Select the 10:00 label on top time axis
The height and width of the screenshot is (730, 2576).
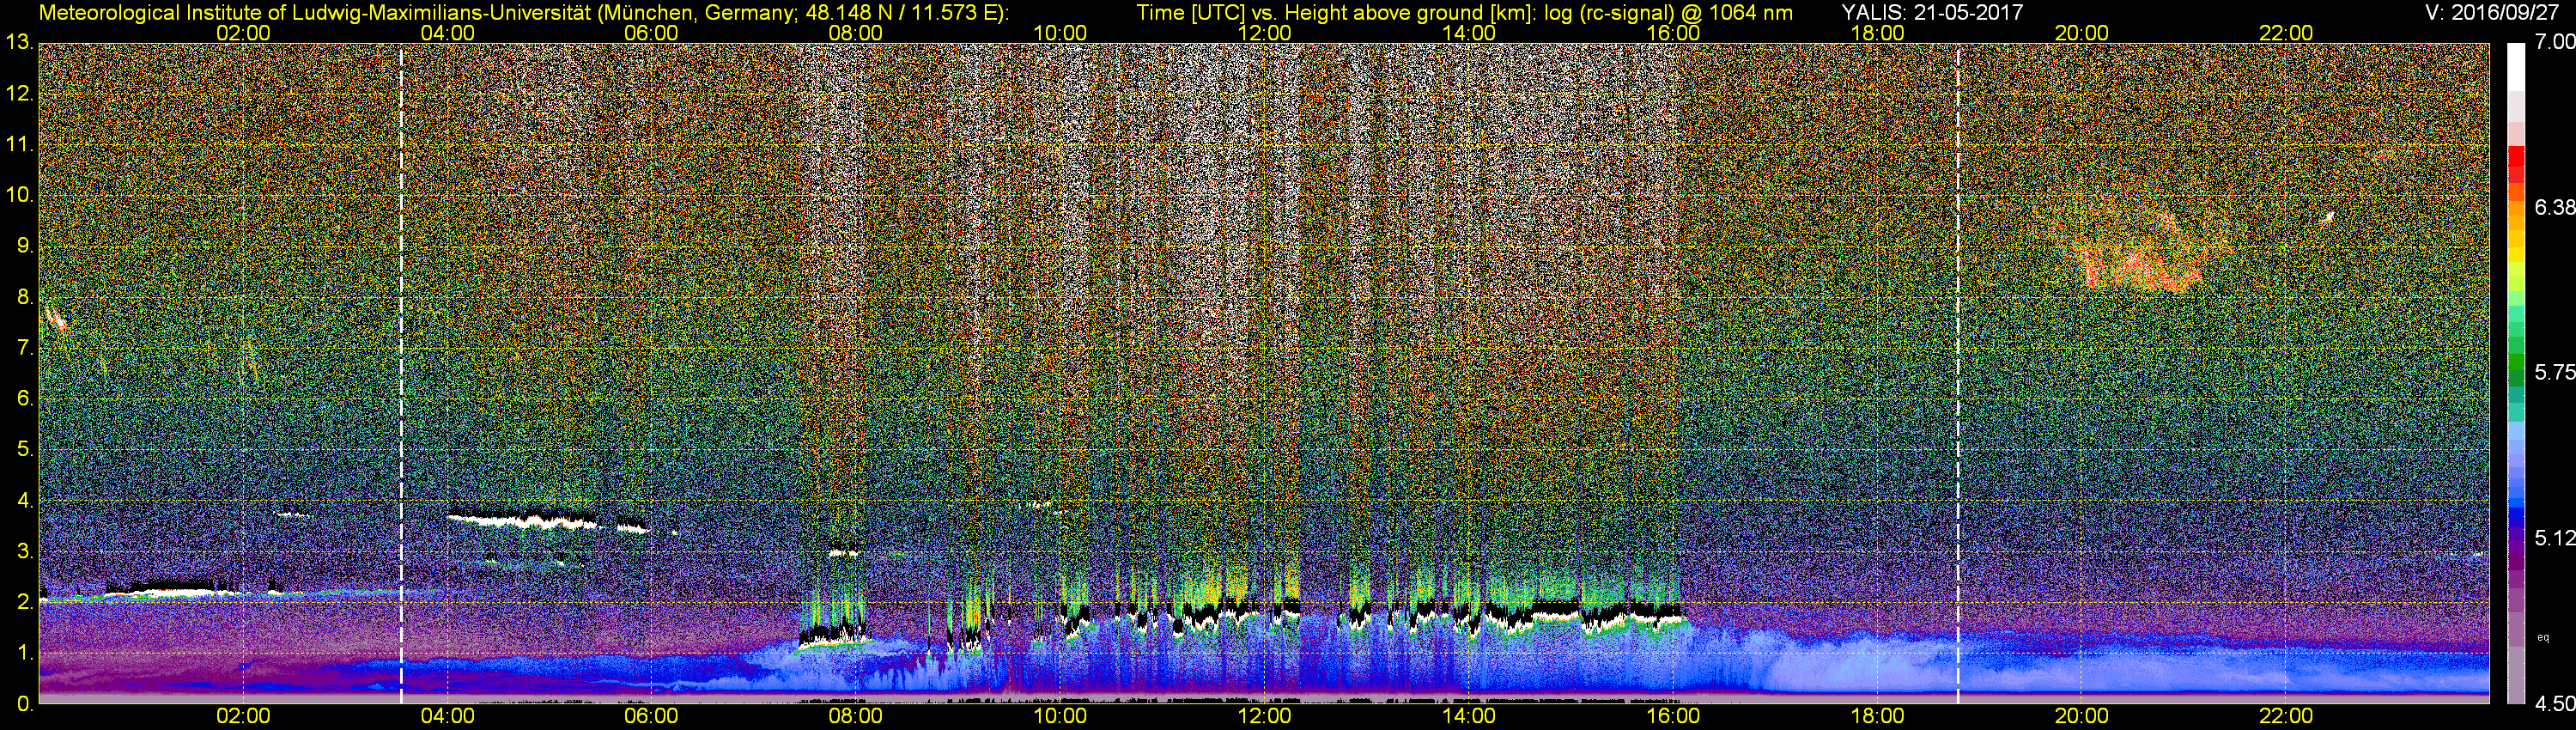tap(1060, 33)
